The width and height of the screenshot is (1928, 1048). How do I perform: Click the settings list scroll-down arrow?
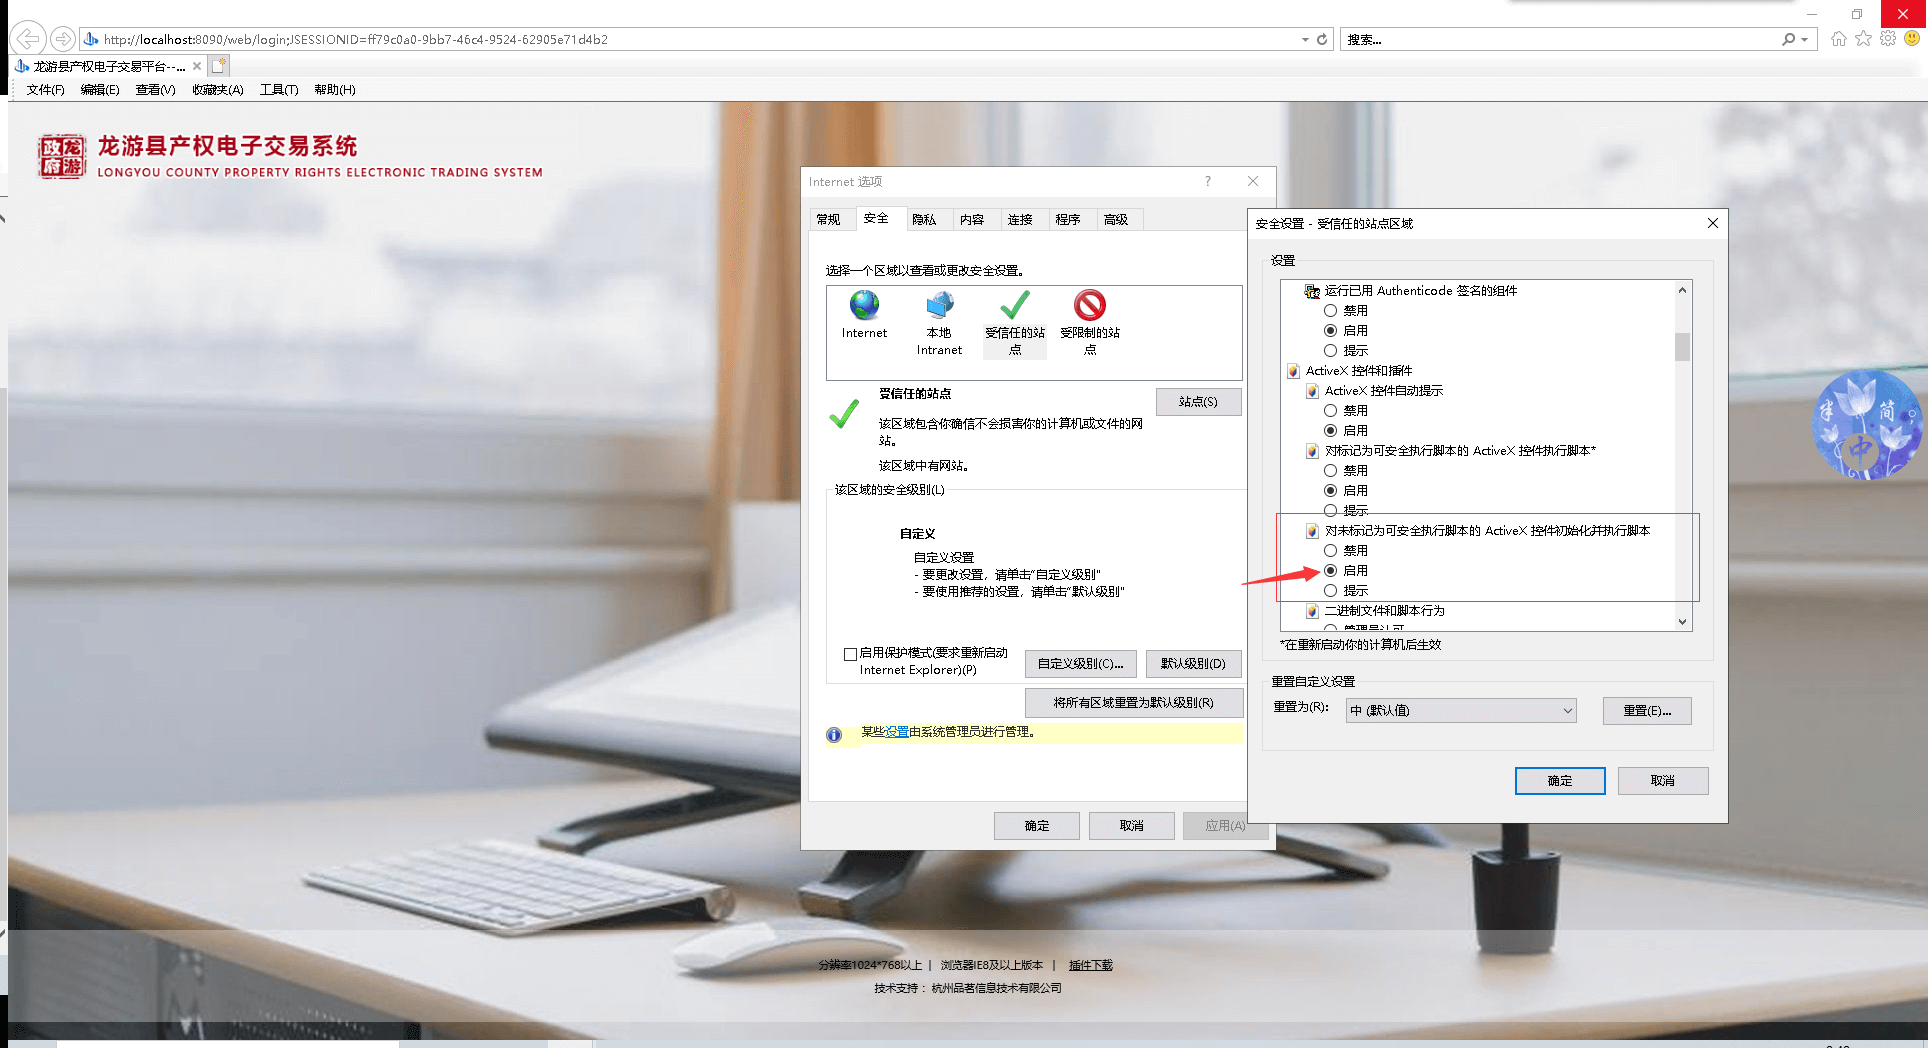point(1683,621)
